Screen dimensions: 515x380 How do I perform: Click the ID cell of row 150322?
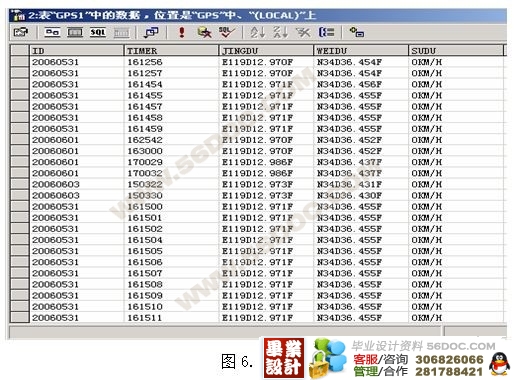pyautogui.click(x=77, y=184)
